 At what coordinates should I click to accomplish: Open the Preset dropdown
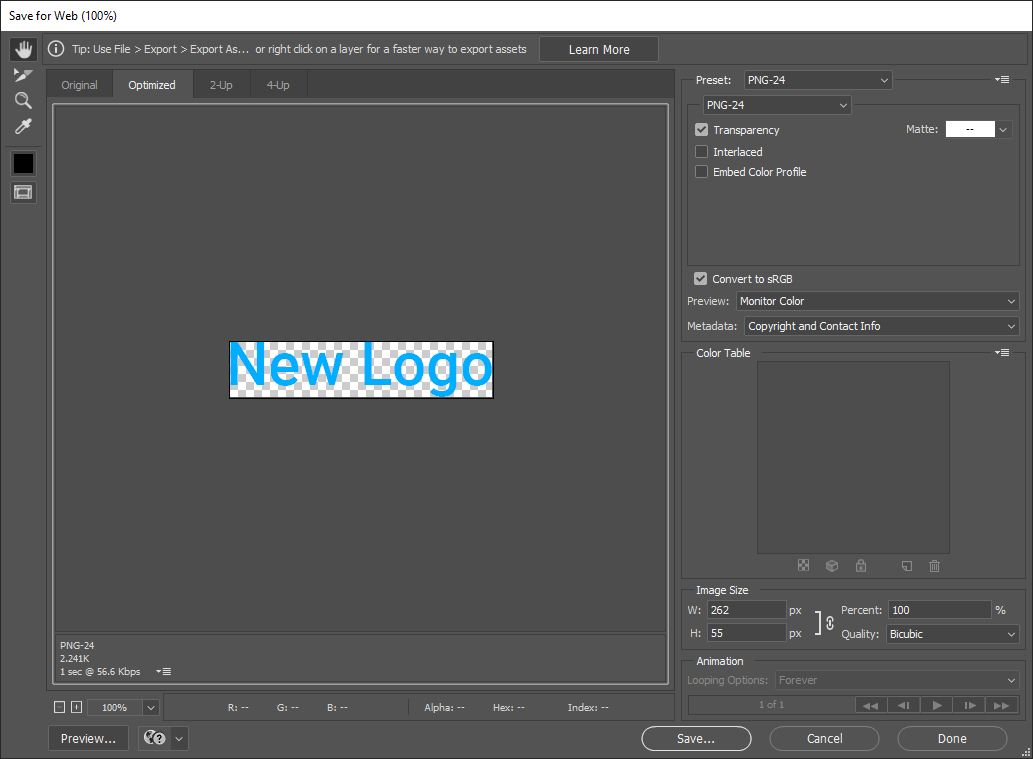pos(818,80)
